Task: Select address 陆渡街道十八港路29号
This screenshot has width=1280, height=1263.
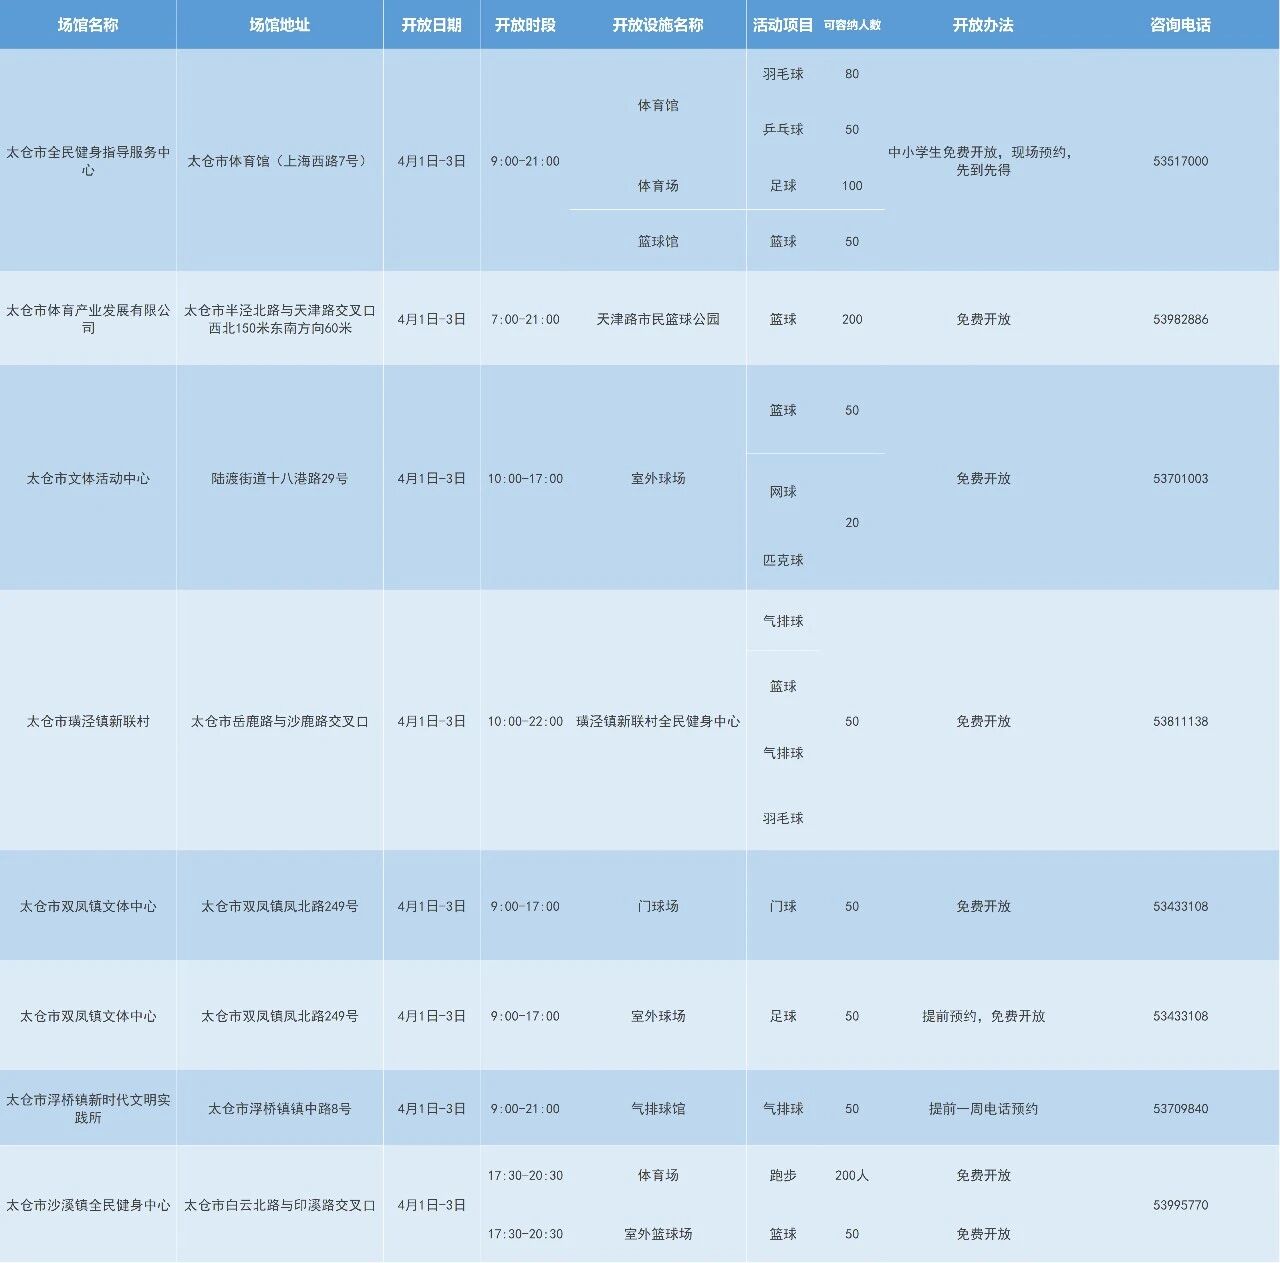Action: click(x=279, y=478)
